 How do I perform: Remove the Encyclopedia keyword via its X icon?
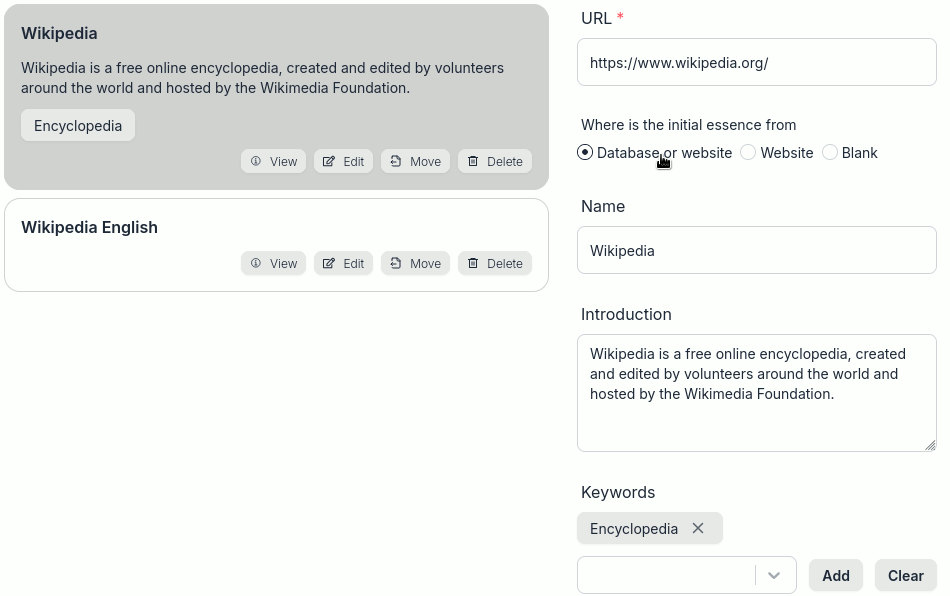pos(698,528)
